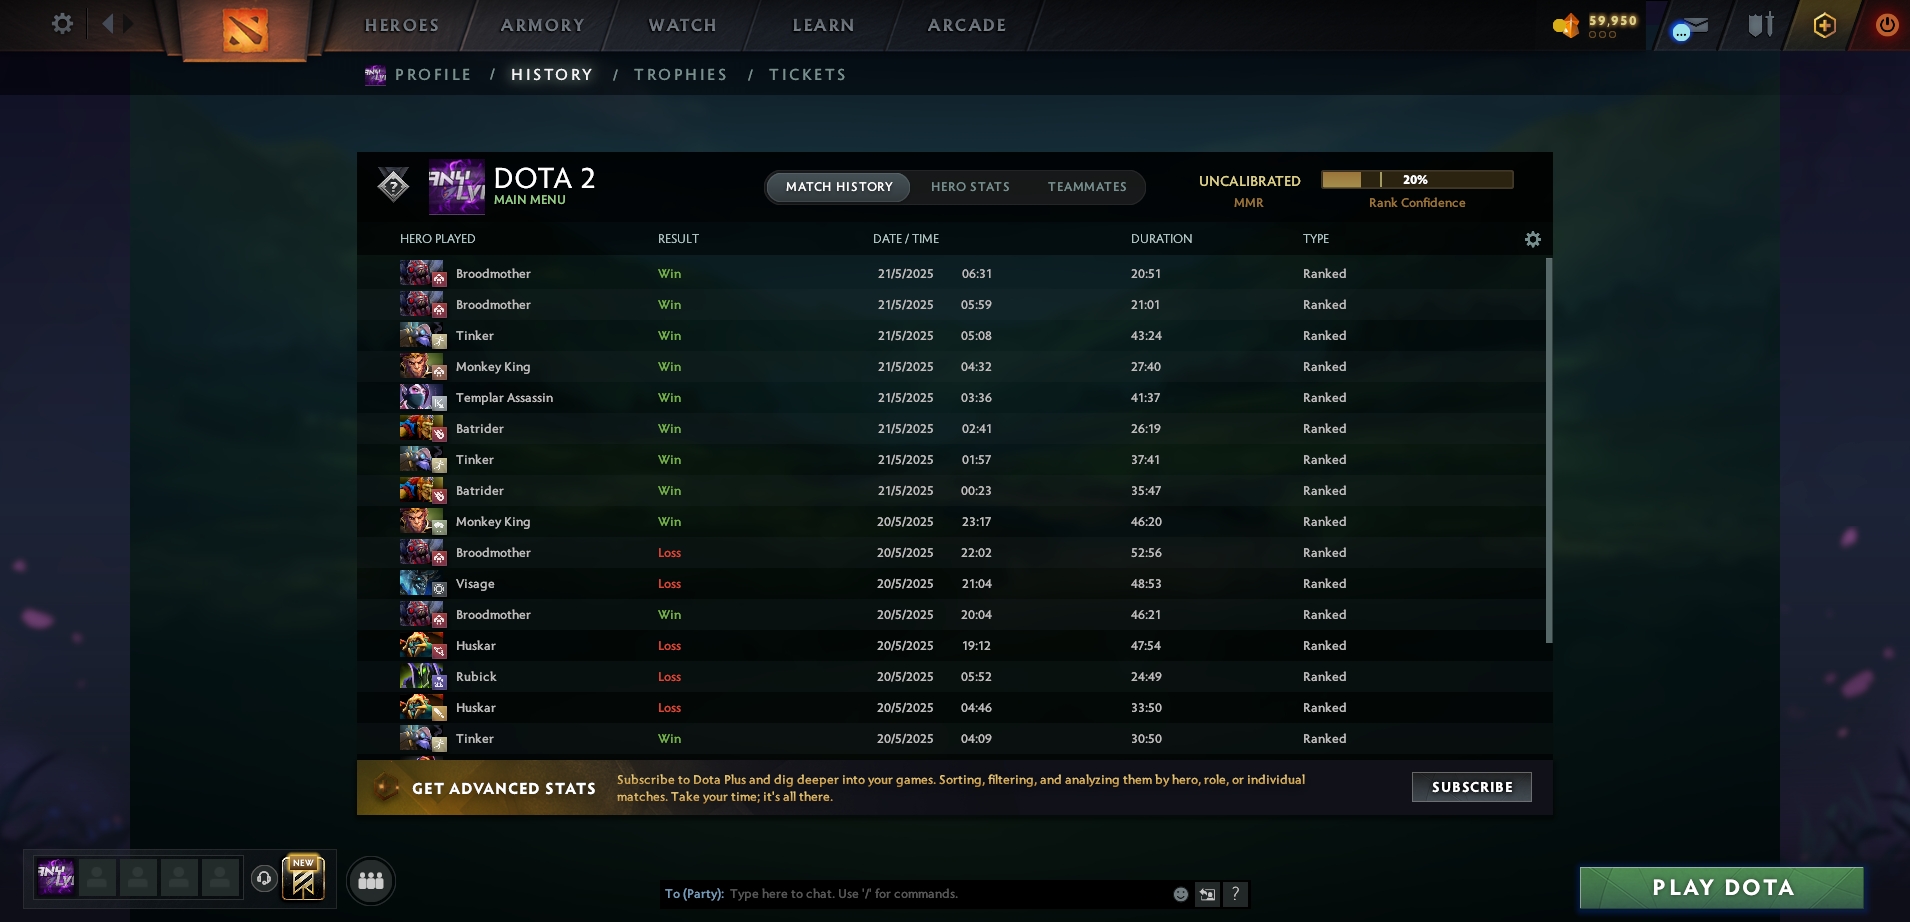Open the NEW banner icon in the party bar
Screen dimensions: 1910x922
pyautogui.click(x=303, y=877)
